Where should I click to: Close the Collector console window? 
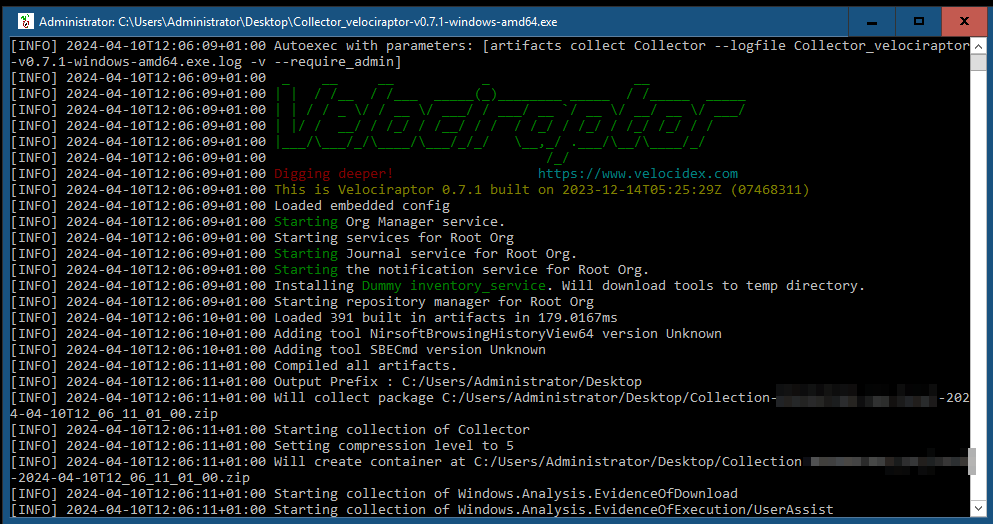[x=965, y=22]
